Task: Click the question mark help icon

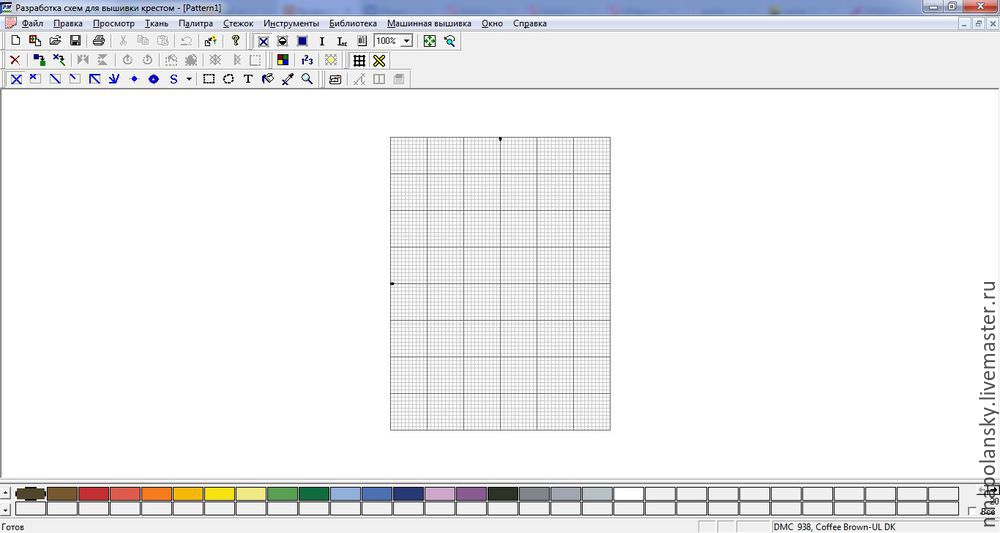Action: [235, 41]
